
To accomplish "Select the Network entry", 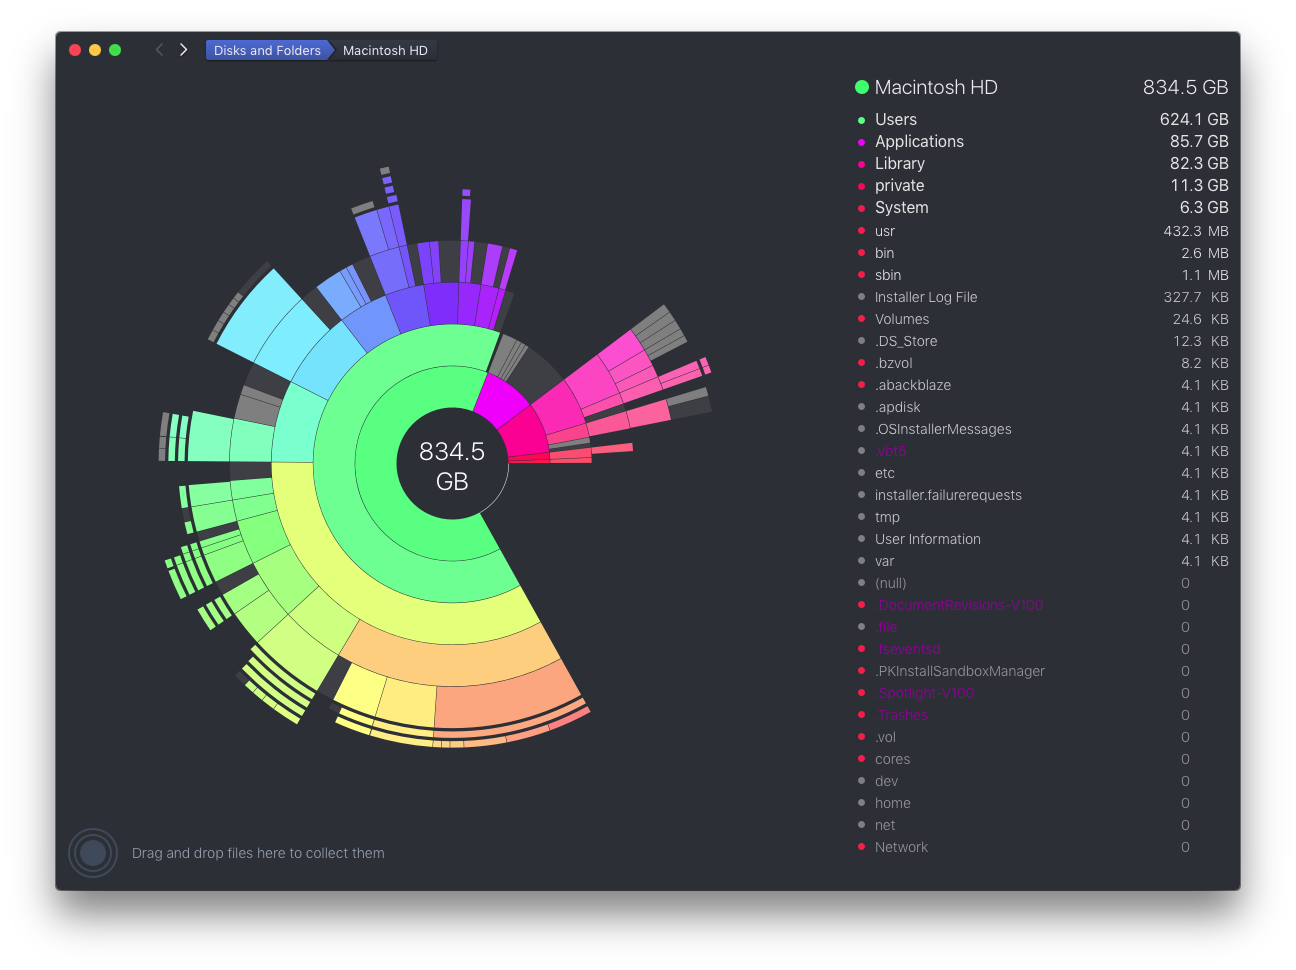I will (1042, 847).
